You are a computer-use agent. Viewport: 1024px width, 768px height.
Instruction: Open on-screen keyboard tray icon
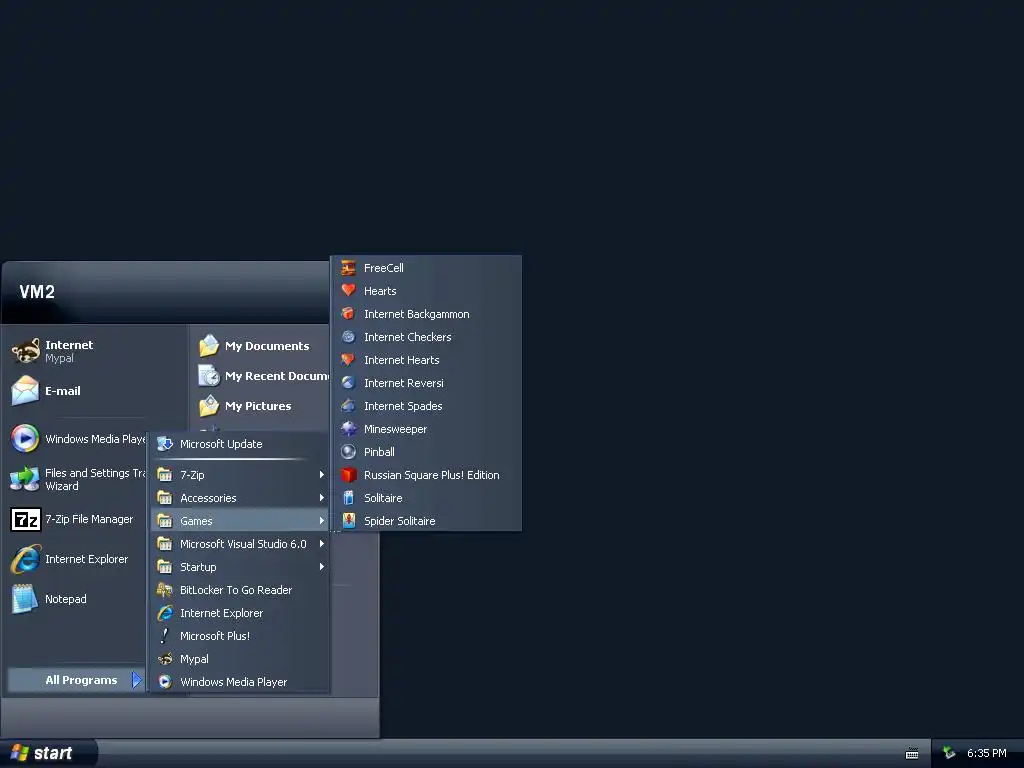point(912,754)
